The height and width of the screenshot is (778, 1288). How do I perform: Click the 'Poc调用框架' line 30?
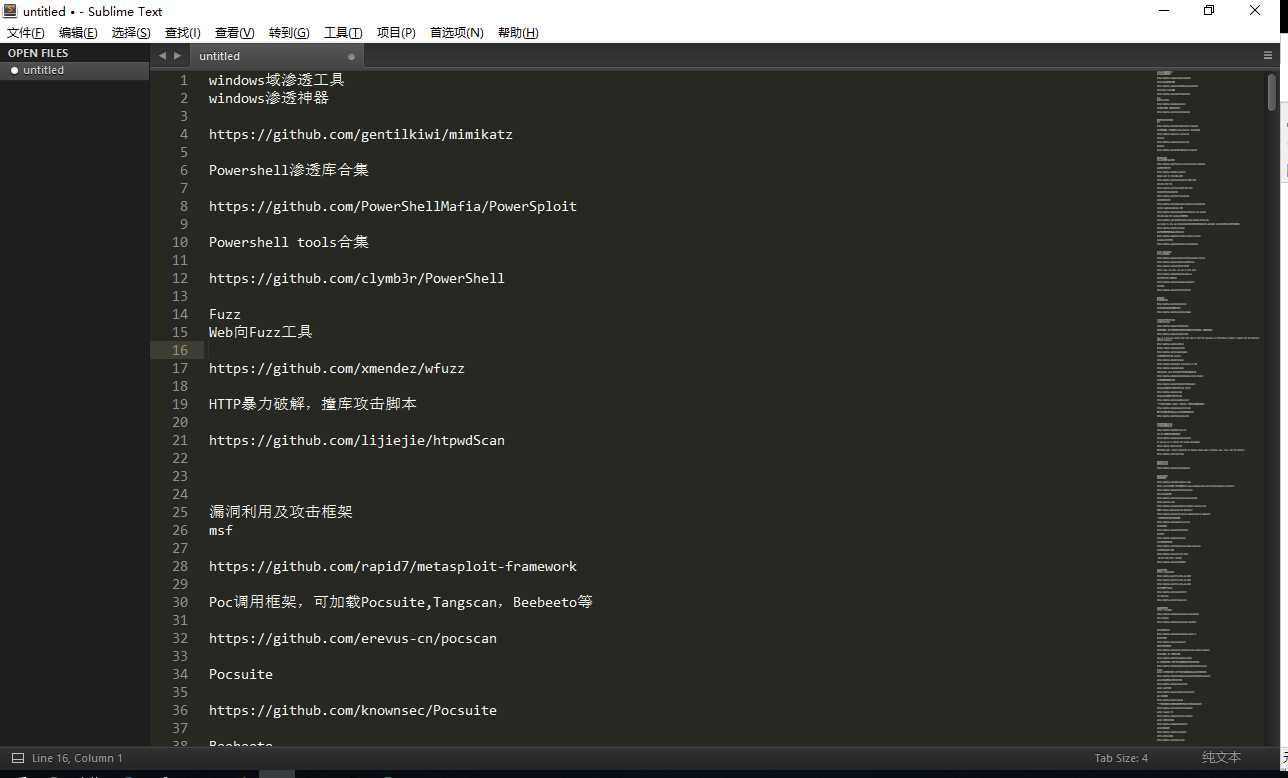tap(401, 602)
